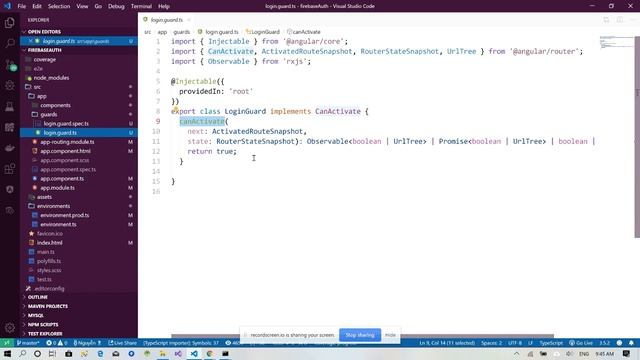This screenshot has width=640, height=360.
Task: Click Go Live in the status bar
Action: pyautogui.click(x=581, y=343)
